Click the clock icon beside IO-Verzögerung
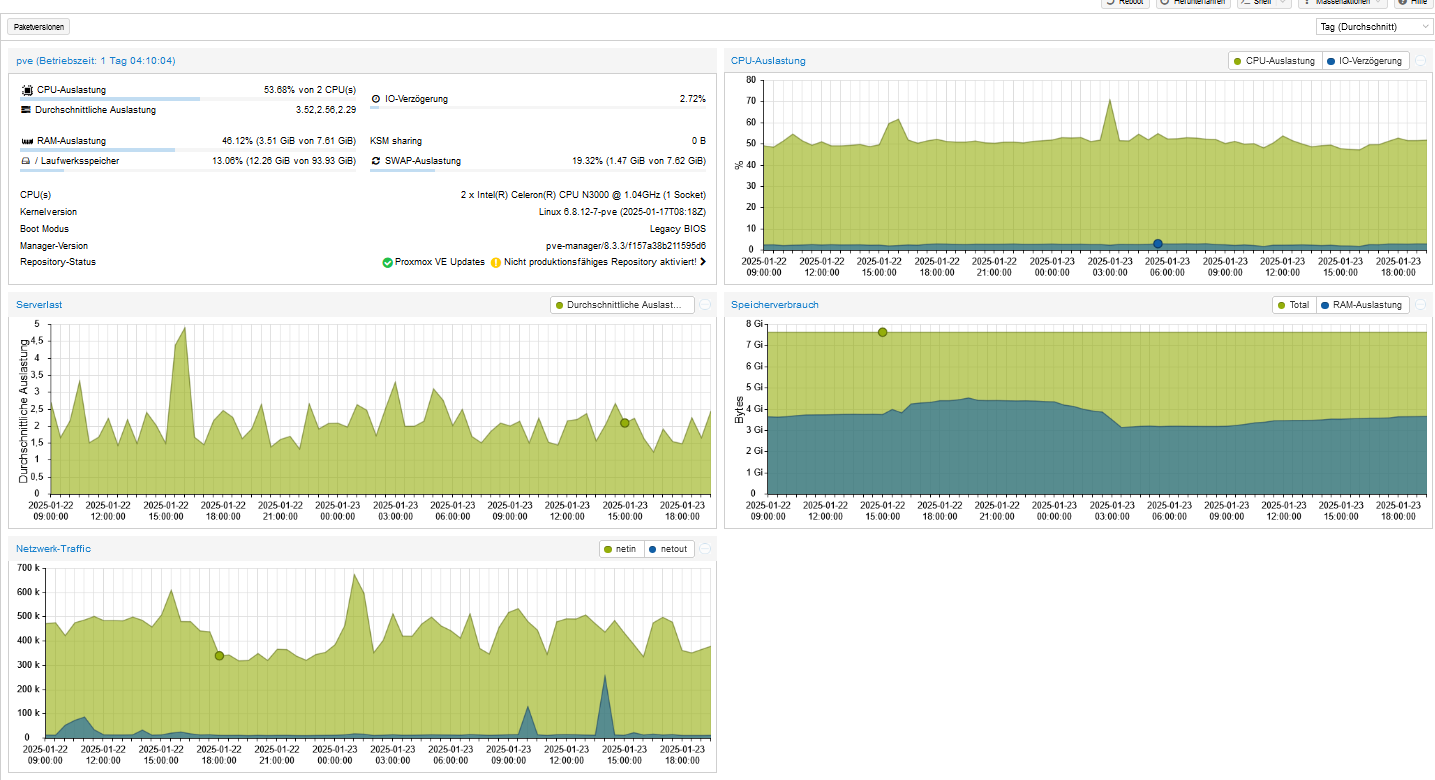Screen dimensions: 1435x780 (376, 99)
